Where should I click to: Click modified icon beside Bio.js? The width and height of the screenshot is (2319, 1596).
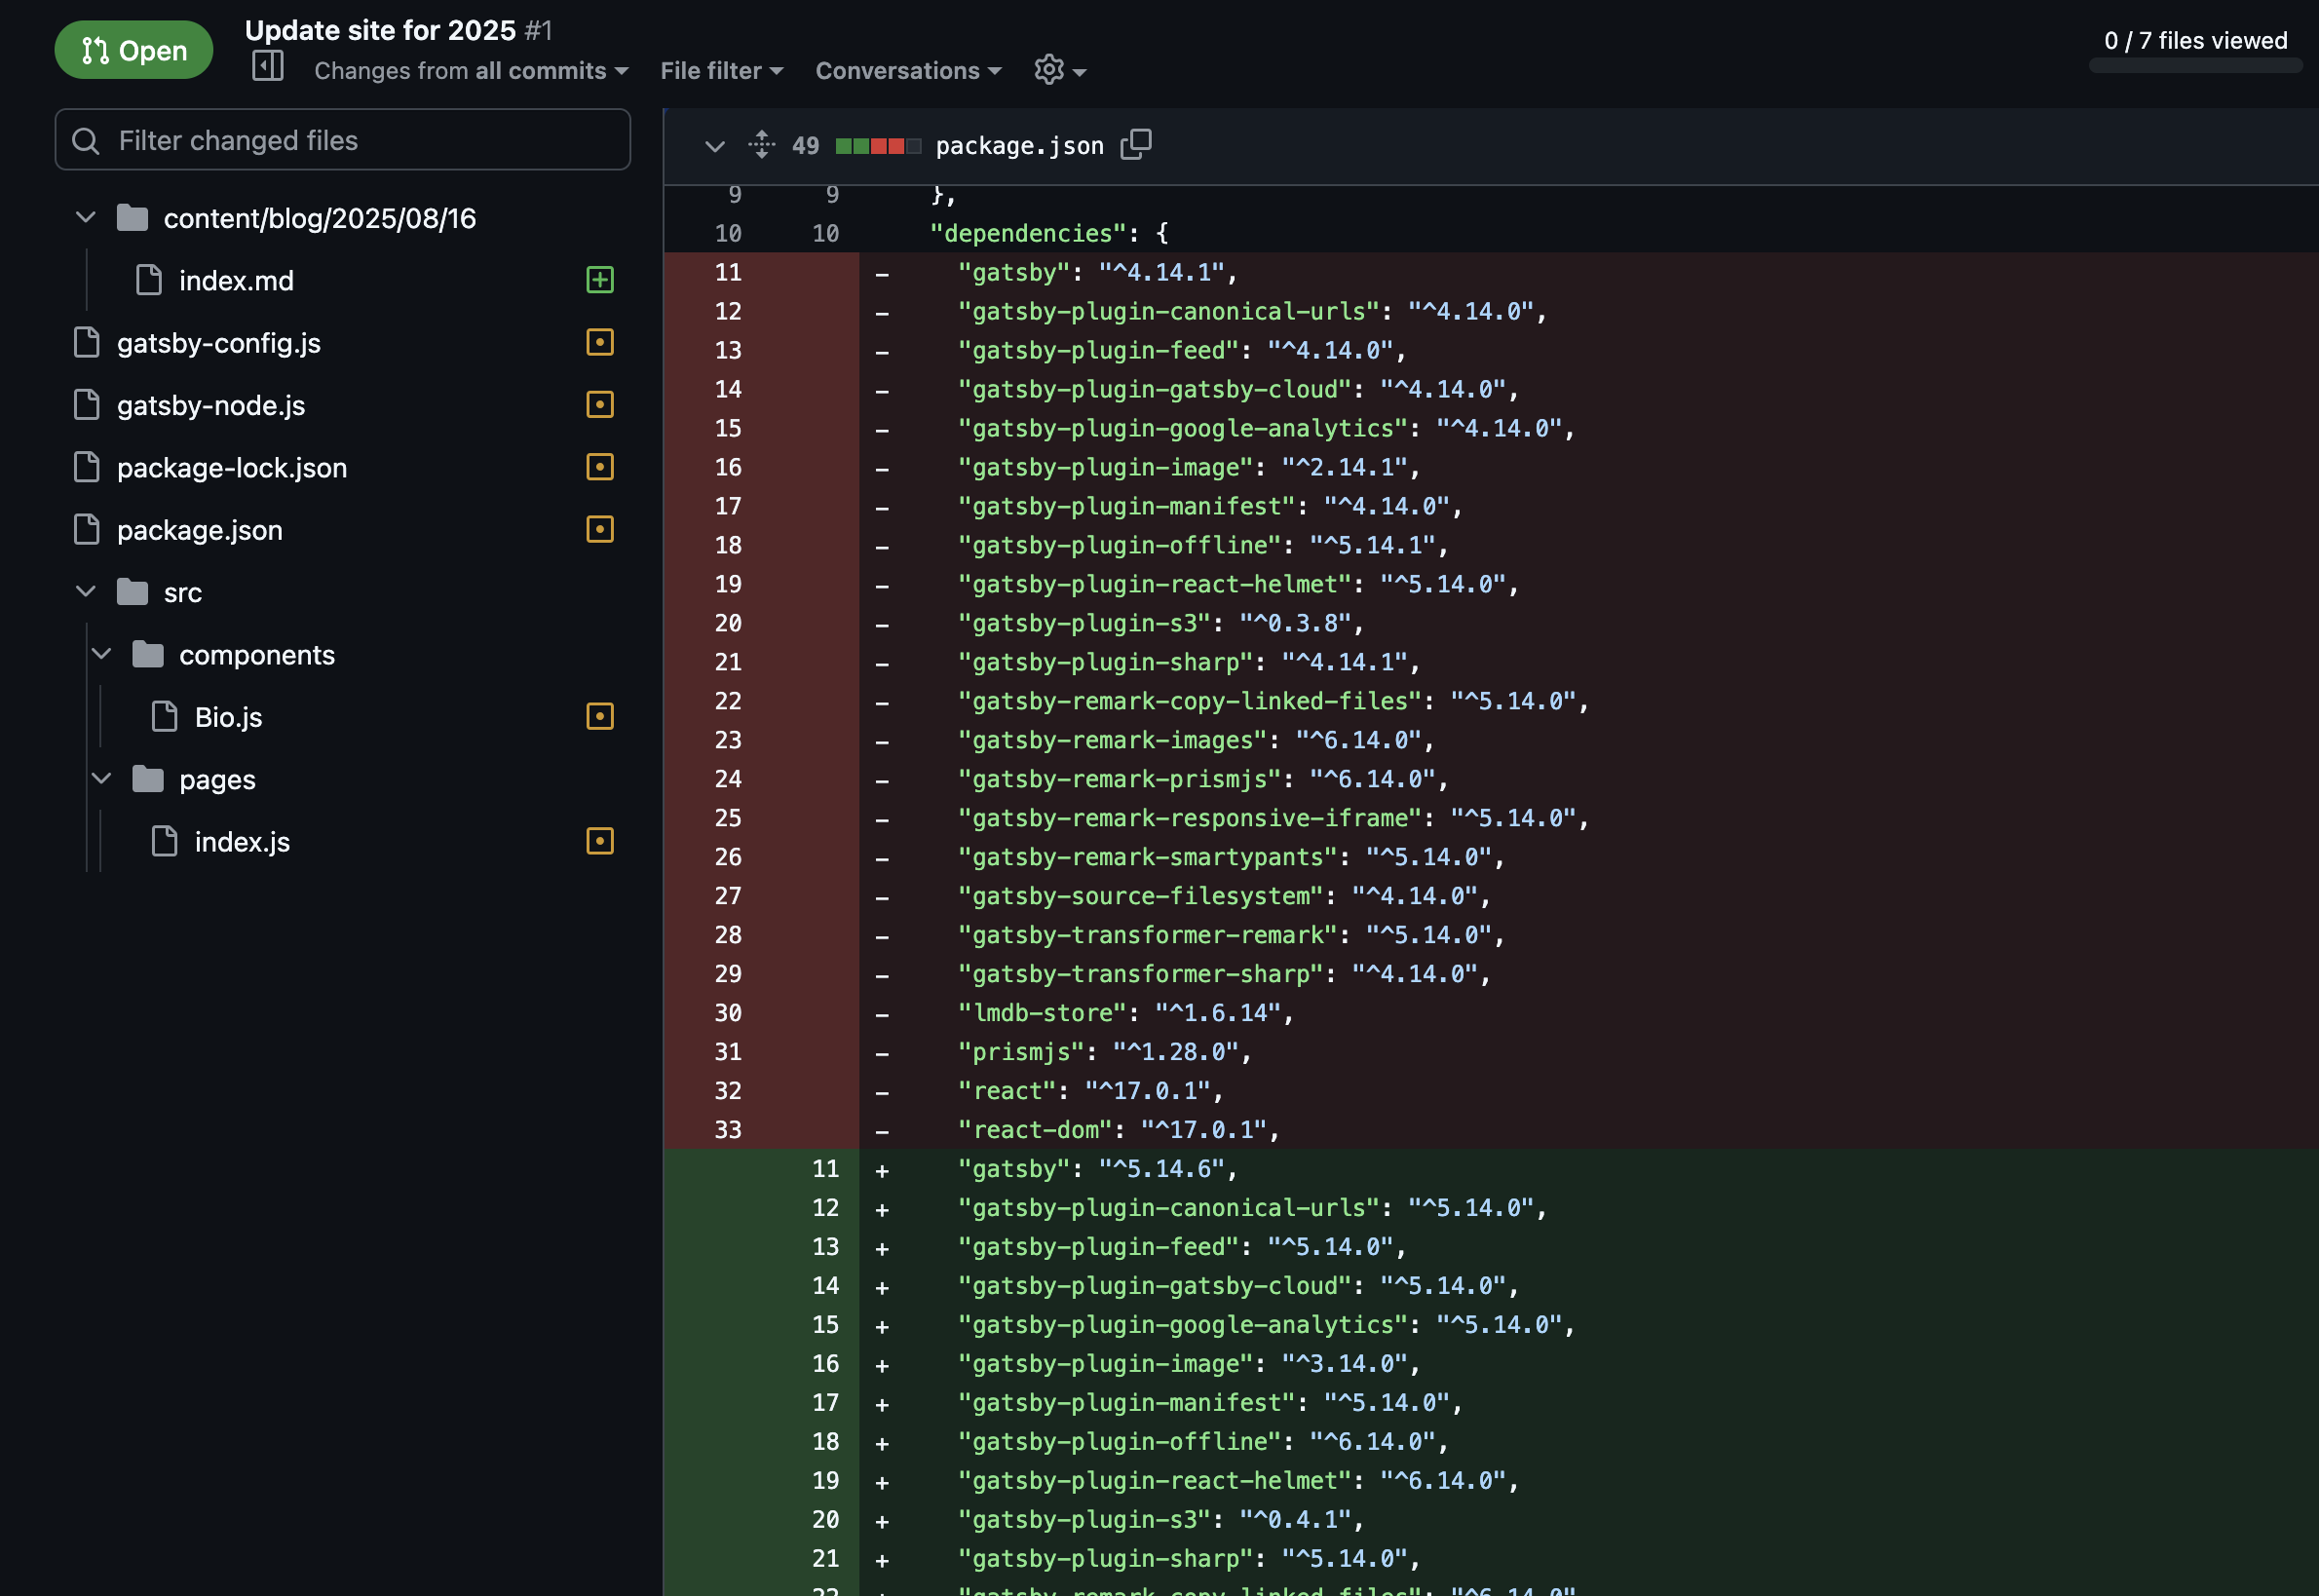599,716
